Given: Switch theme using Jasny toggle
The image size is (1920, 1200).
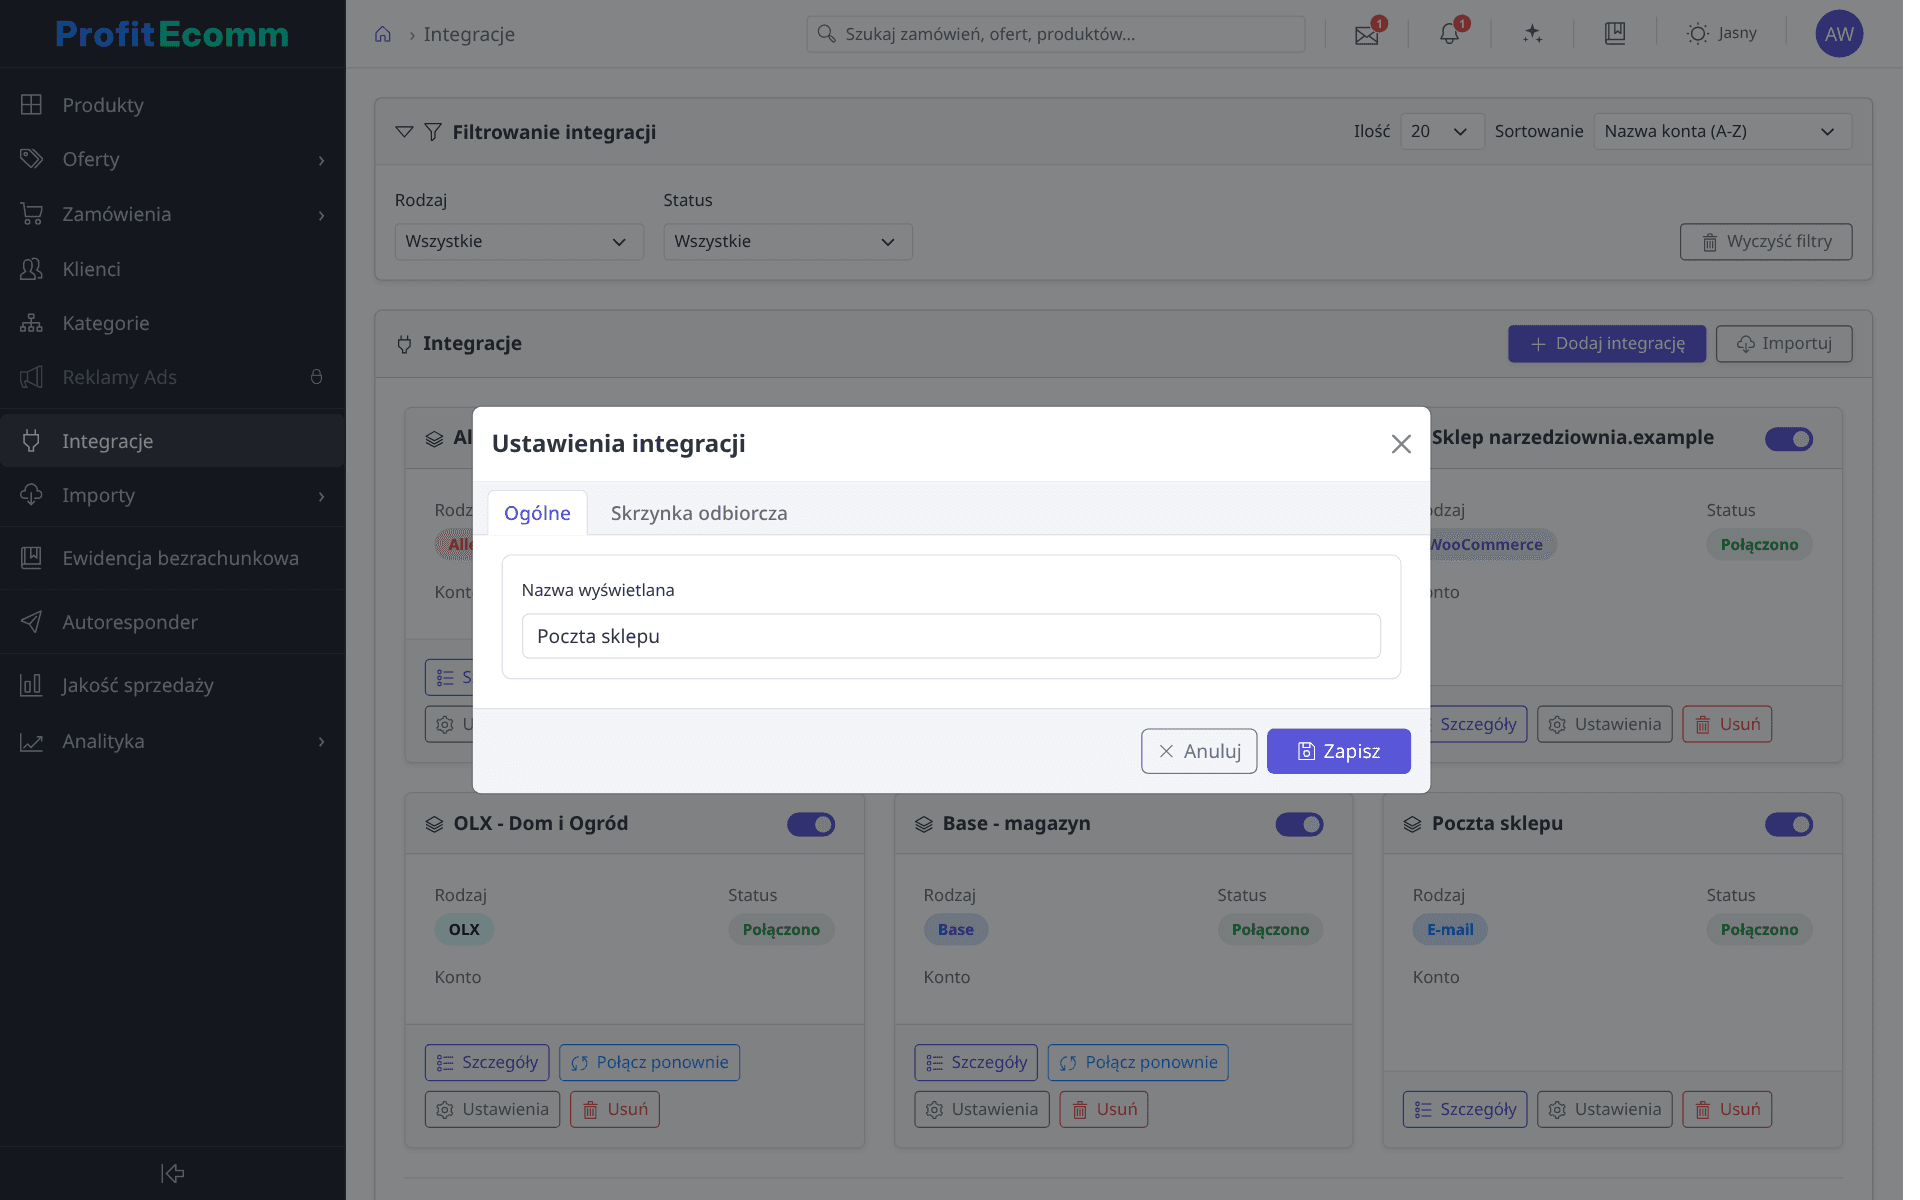Looking at the screenshot, I should point(1721,34).
